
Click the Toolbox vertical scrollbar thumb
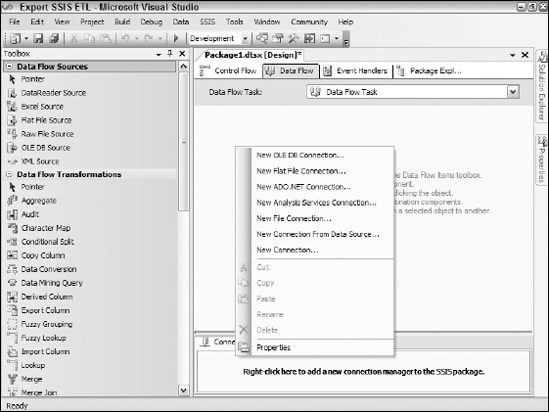pyautogui.click(x=183, y=141)
